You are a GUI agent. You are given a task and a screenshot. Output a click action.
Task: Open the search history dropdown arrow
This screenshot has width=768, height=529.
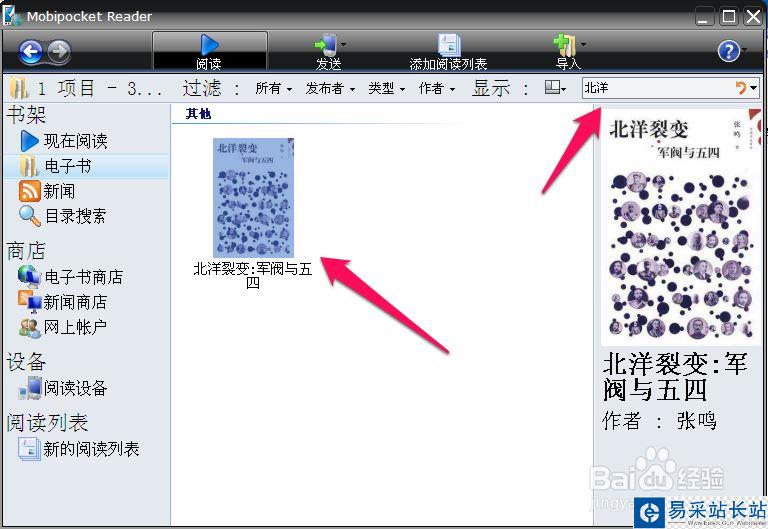753,88
